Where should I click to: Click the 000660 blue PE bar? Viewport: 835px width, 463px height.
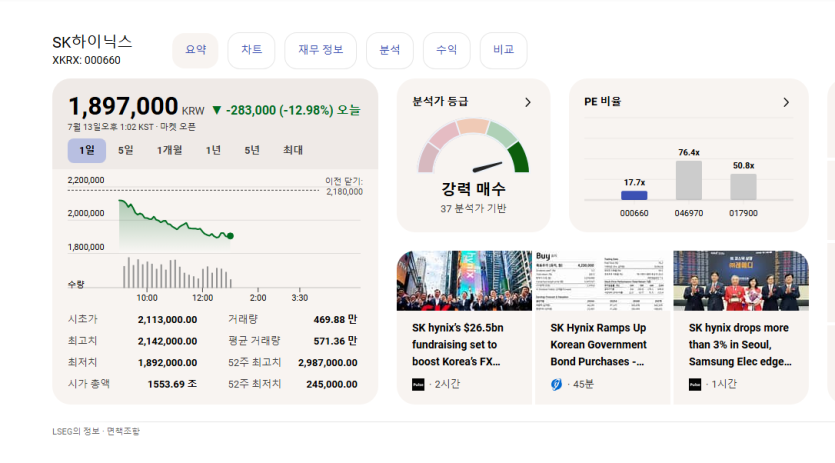click(x=634, y=196)
